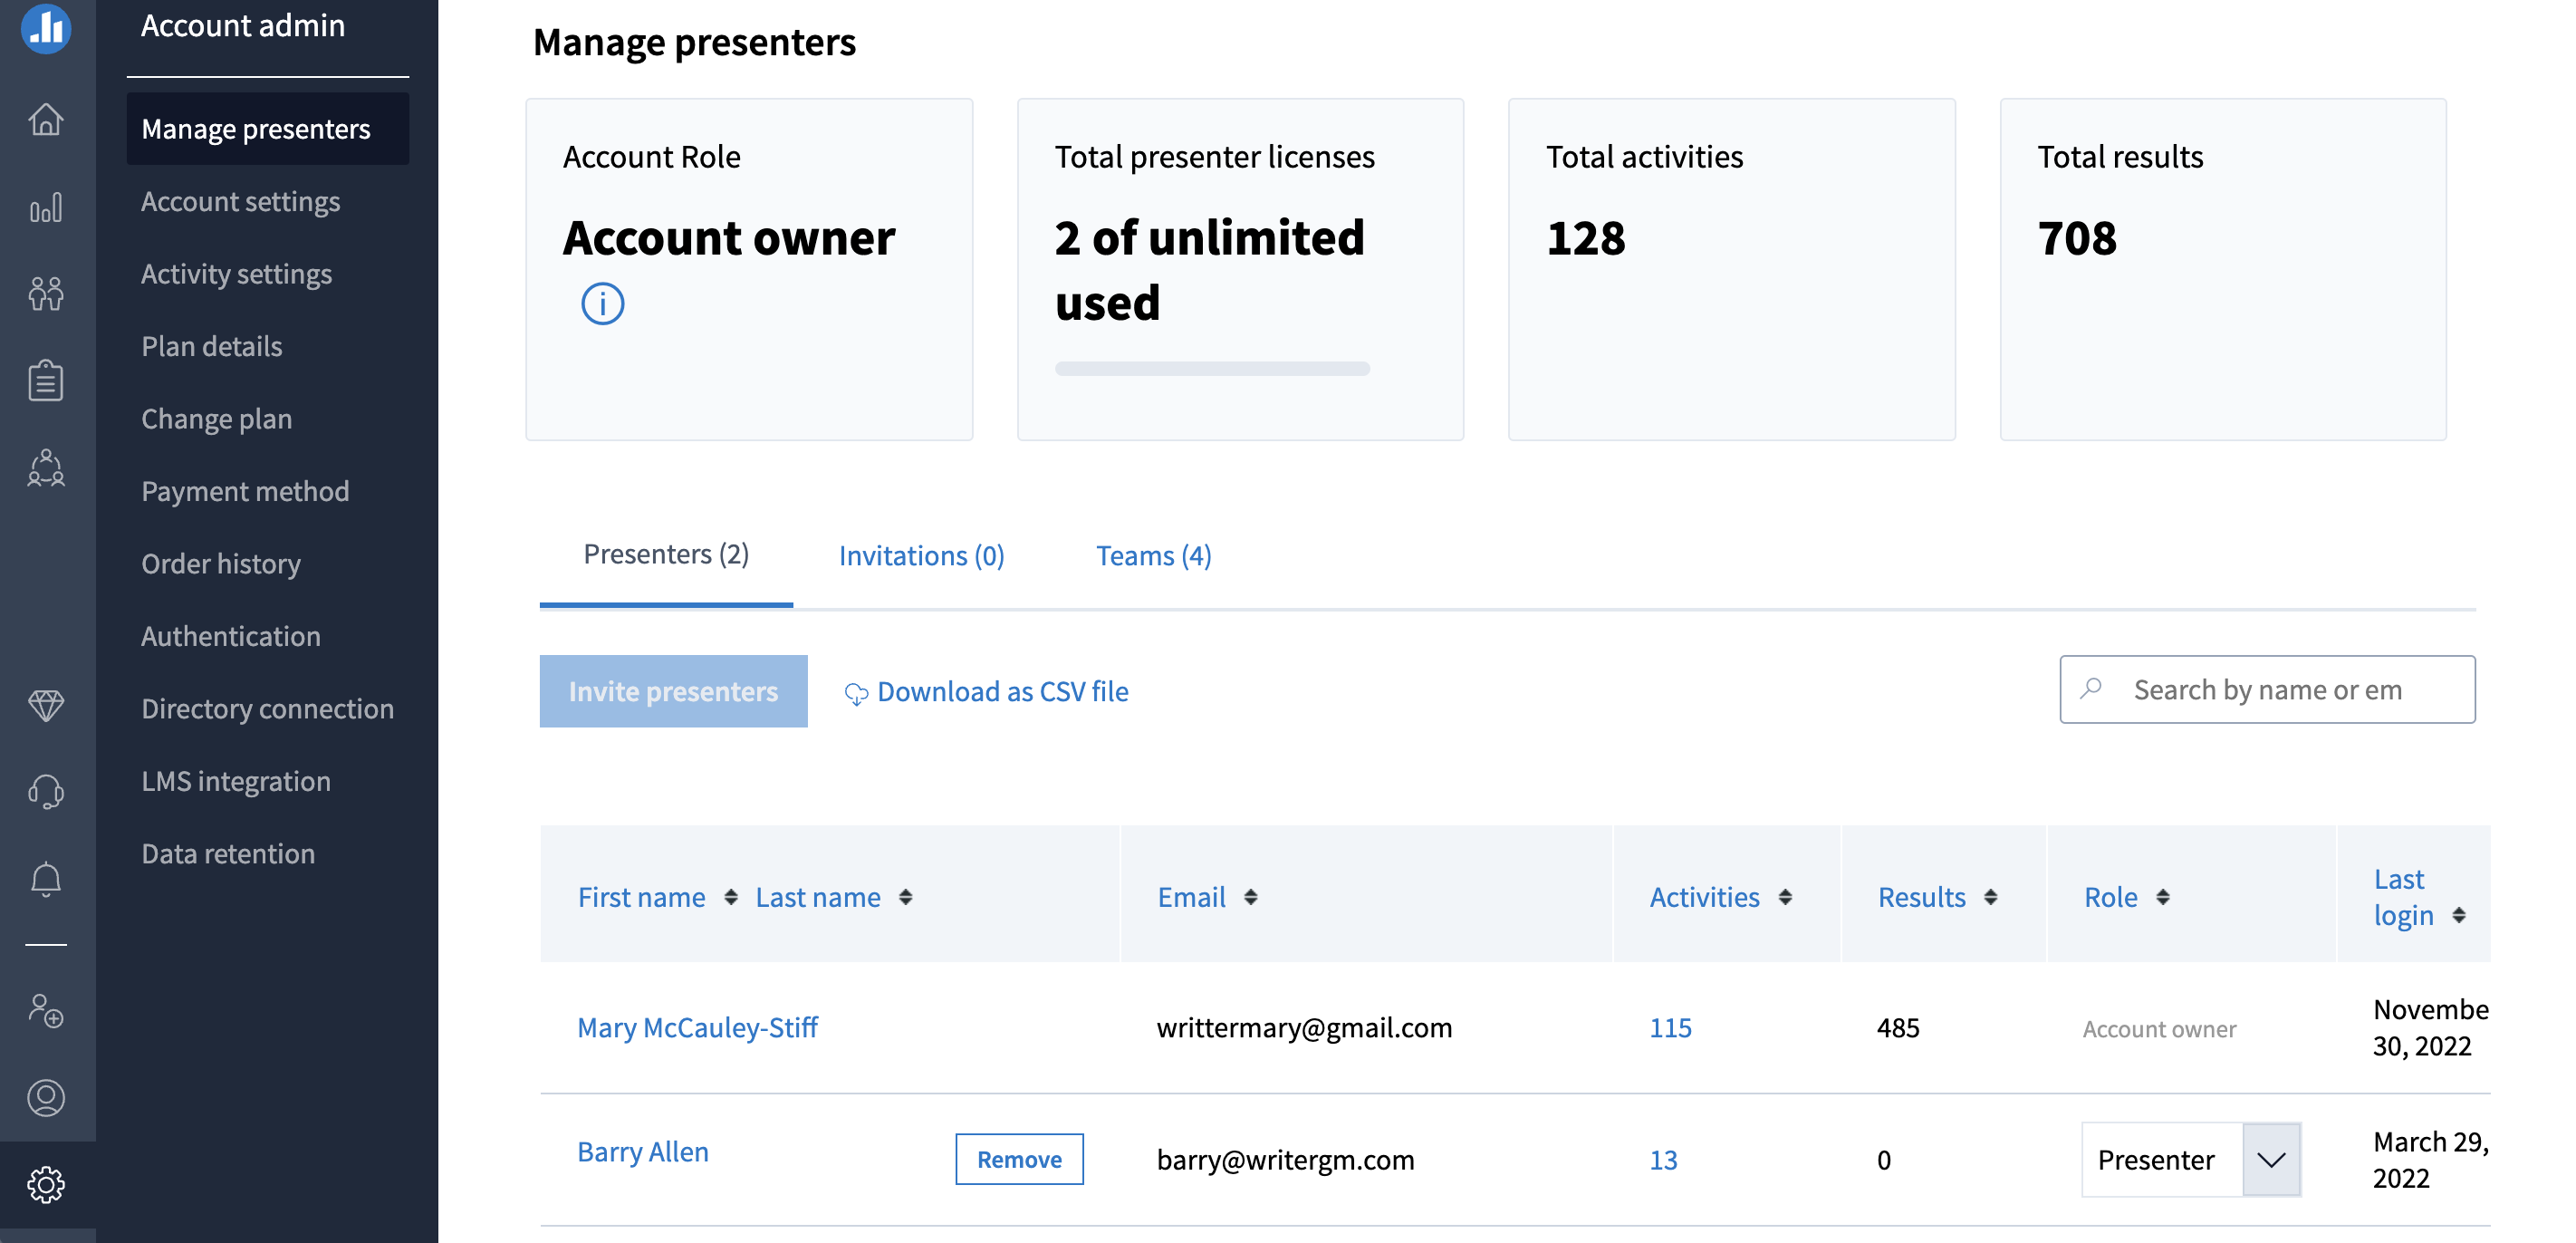Click cloud download icon beside CSV link
The width and height of the screenshot is (2576, 1243).
pyautogui.click(x=856, y=693)
